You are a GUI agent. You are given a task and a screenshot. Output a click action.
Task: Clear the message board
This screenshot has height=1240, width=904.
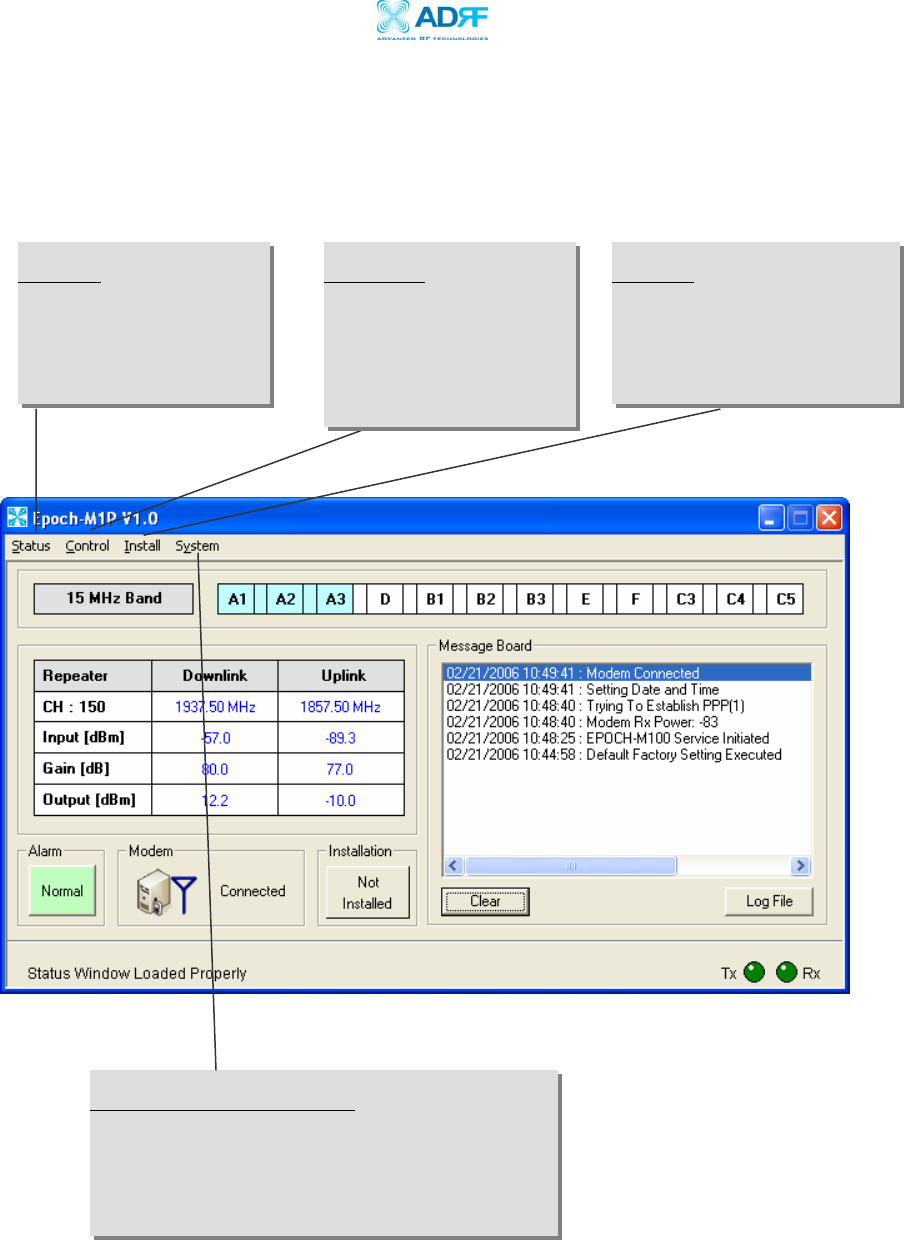coord(485,901)
